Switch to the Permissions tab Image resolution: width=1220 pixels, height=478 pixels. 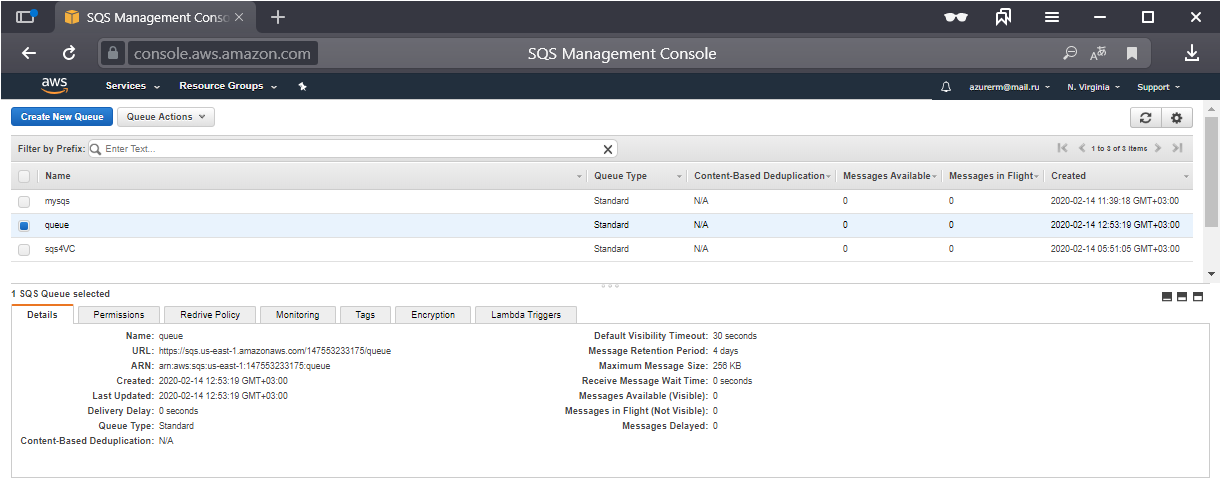[x=119, y=315]
